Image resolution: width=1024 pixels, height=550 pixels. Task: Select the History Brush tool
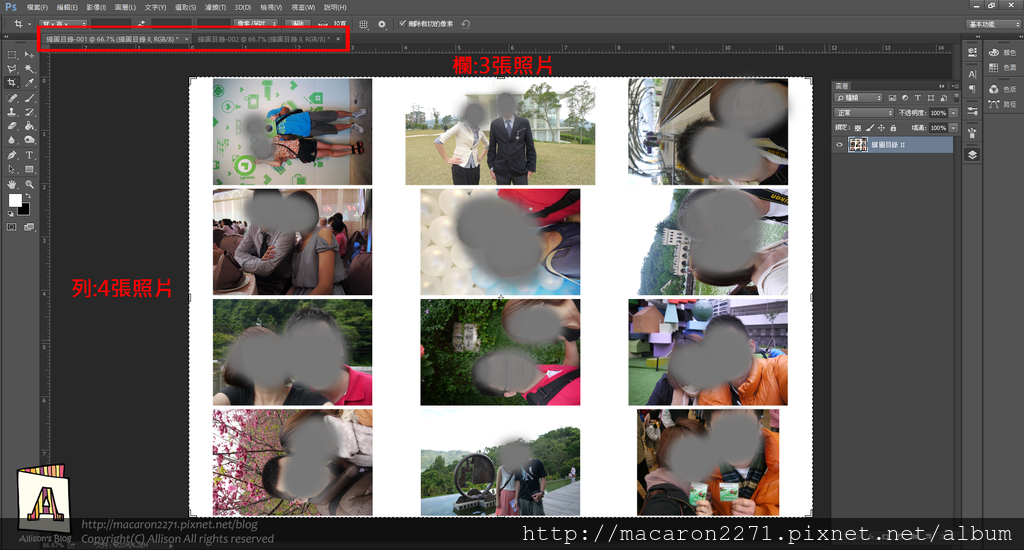(29, 112)
